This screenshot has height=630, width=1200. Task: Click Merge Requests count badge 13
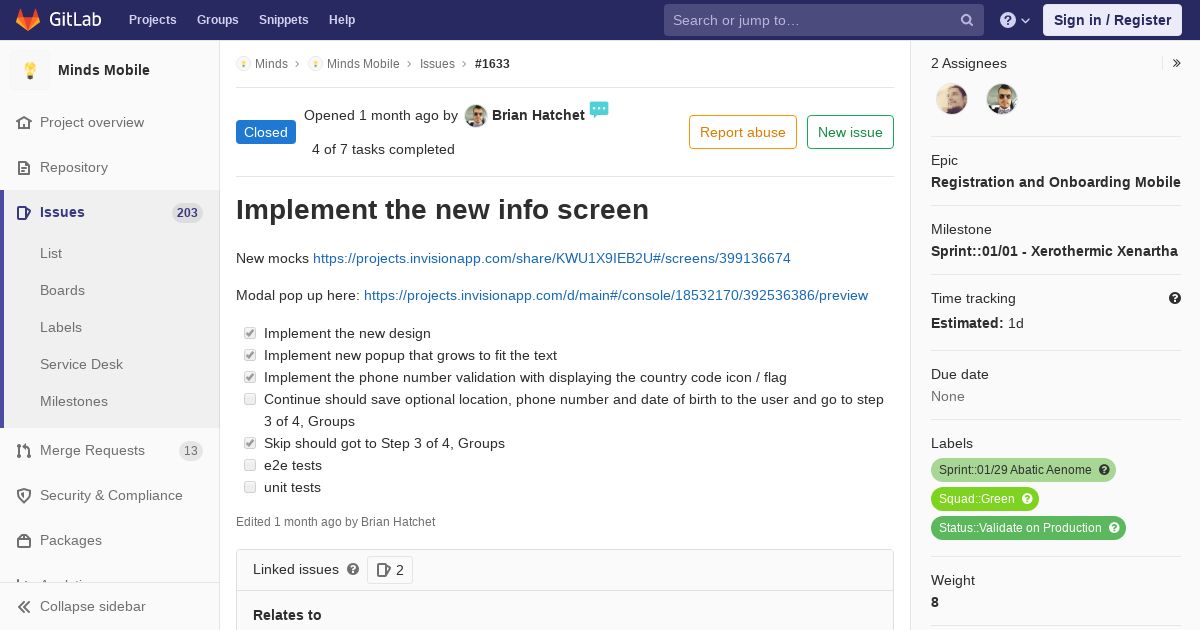click(191, 451)
